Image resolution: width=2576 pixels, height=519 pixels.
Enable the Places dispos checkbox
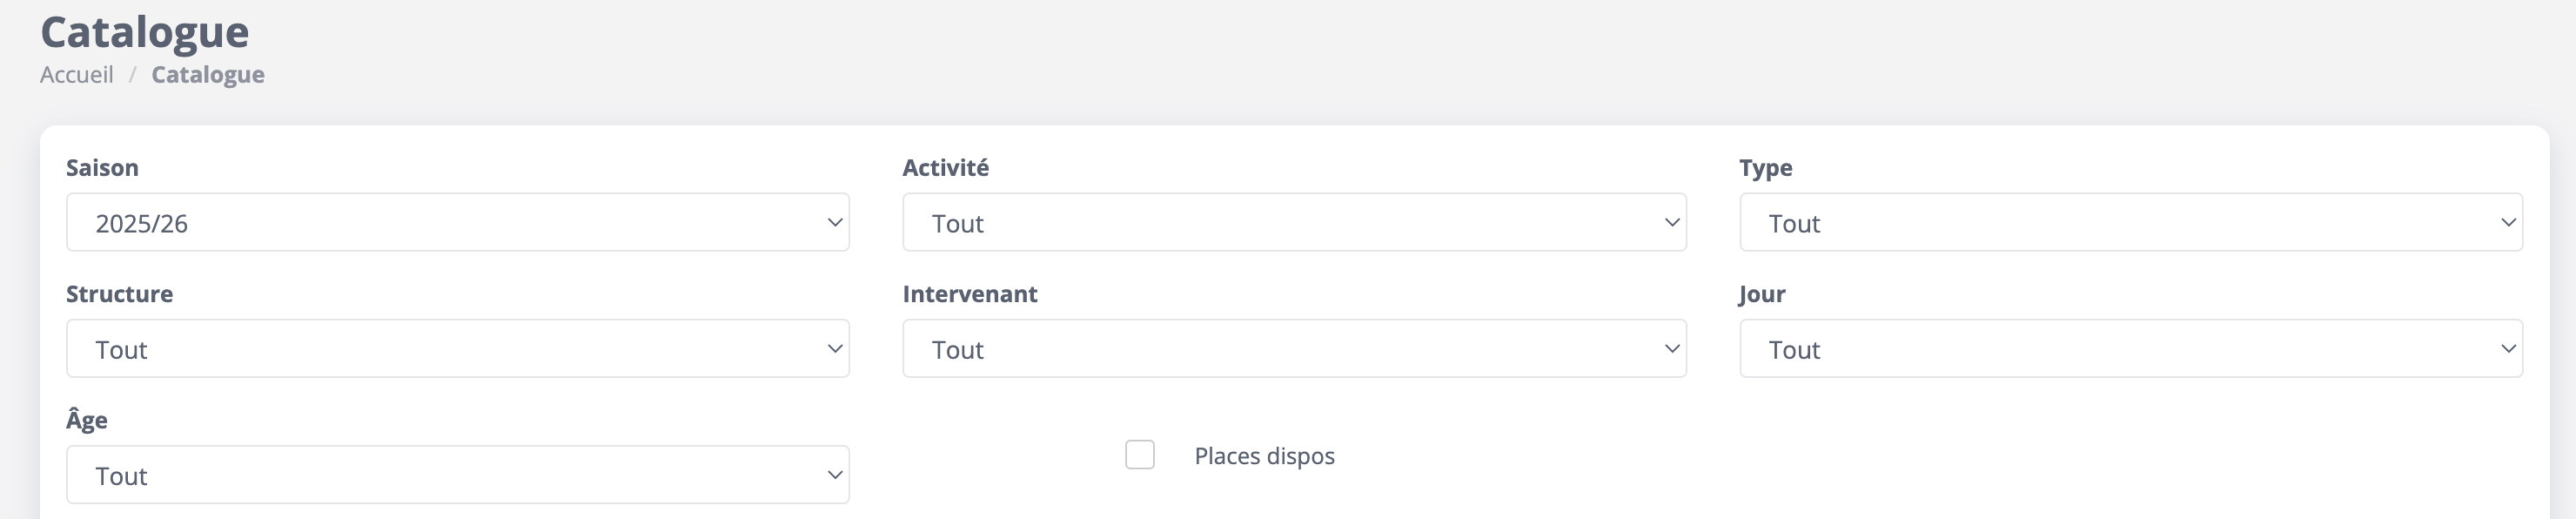pyautogui.click(x=1140, y=455)
